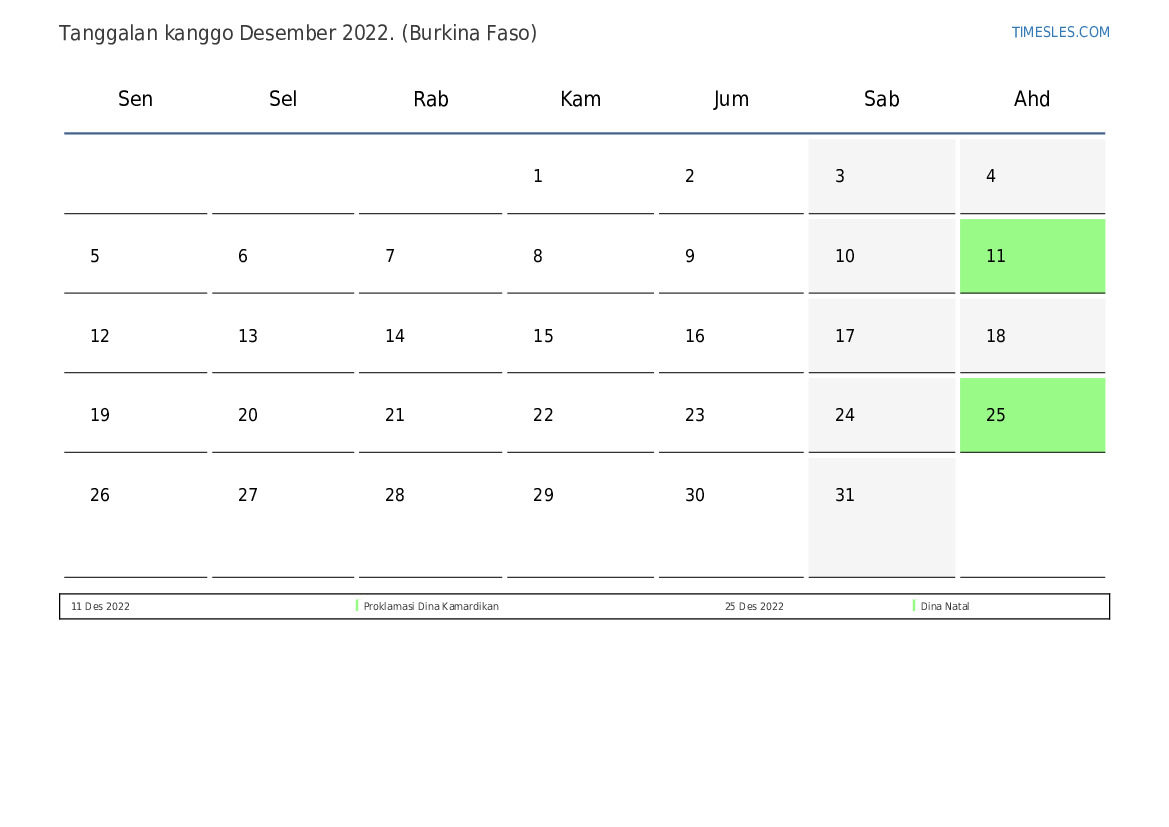
Task: Click the 25 Des 2022 legend date
Action: [x=754, y=607]
